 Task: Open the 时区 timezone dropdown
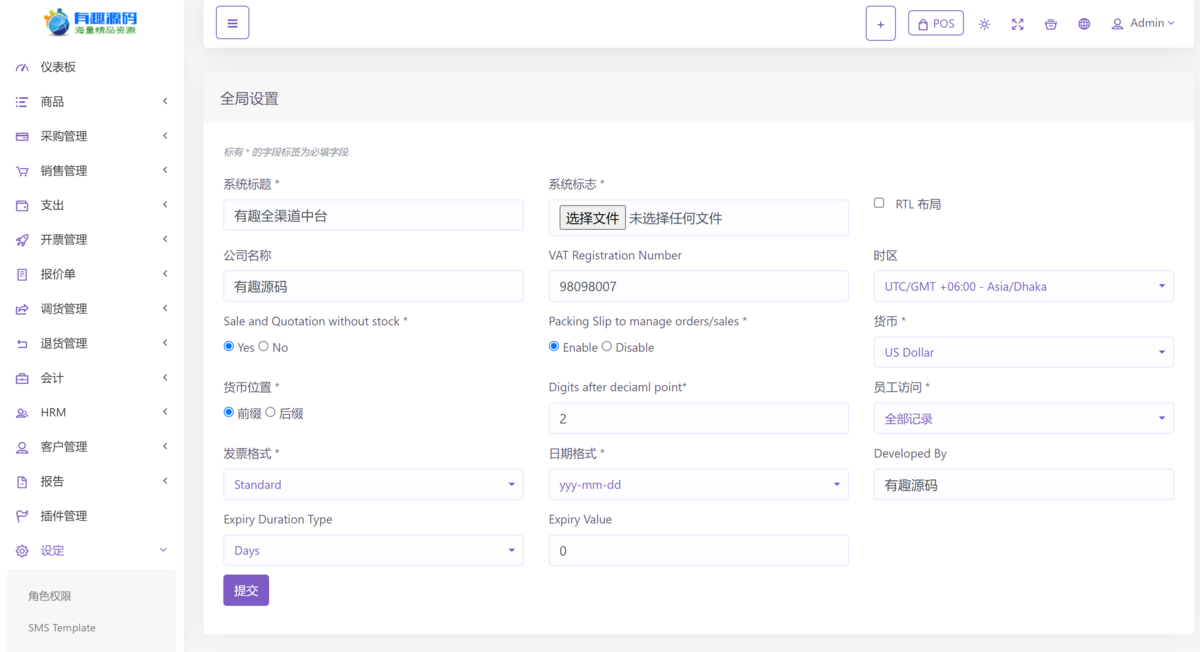tap(1023, 286)
